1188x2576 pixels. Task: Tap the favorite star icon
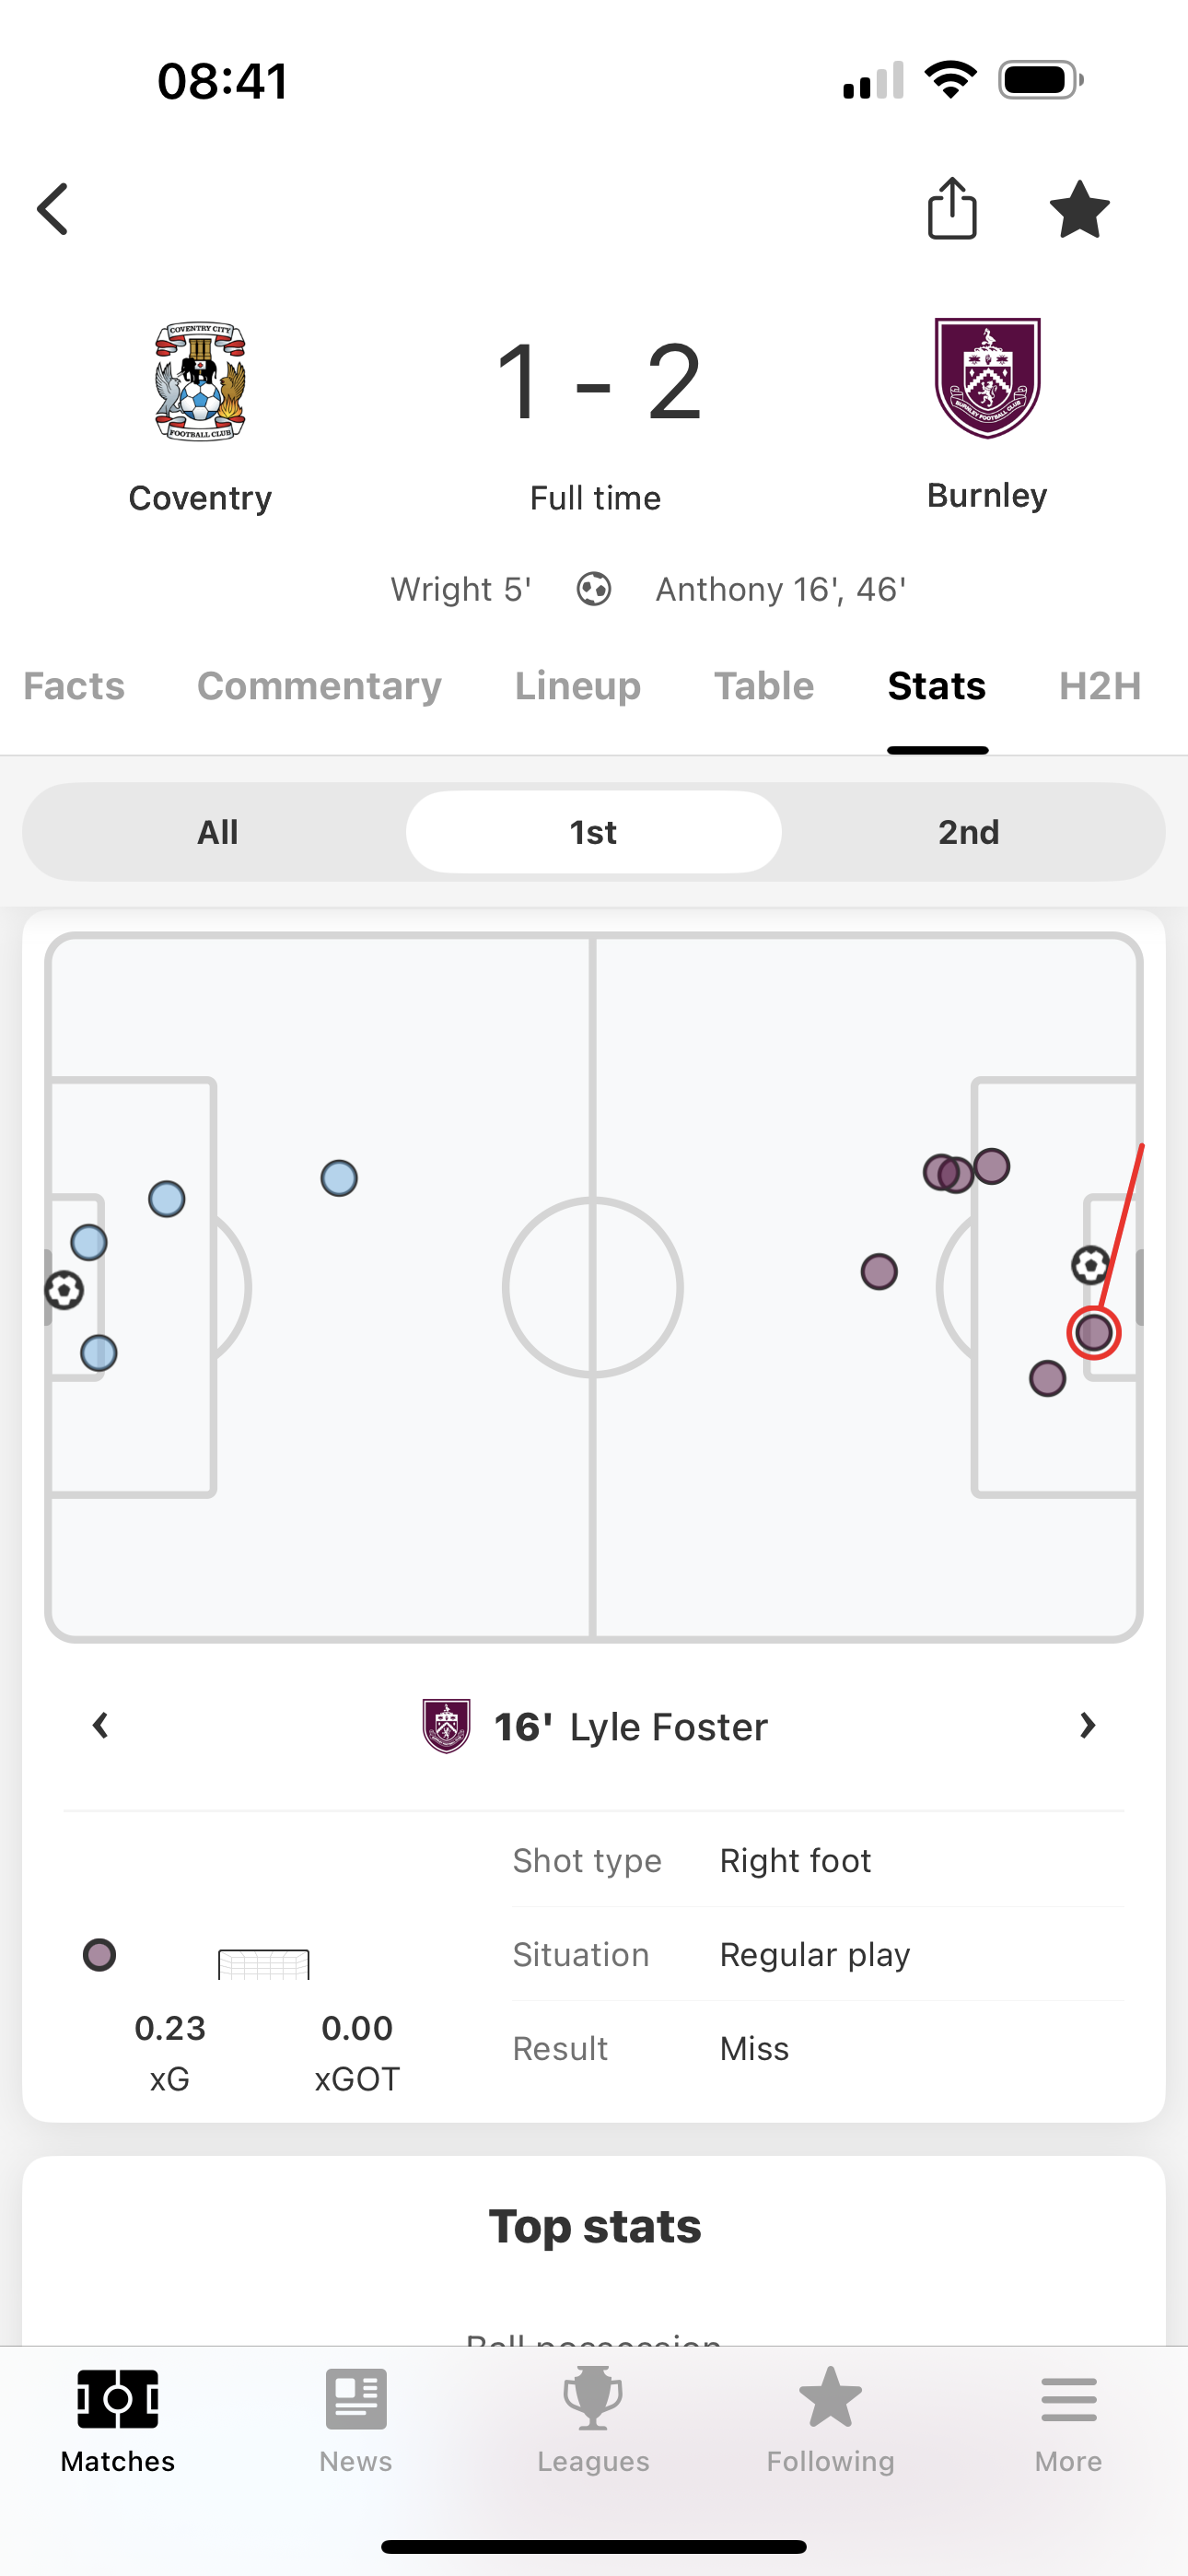point(1079,210)
